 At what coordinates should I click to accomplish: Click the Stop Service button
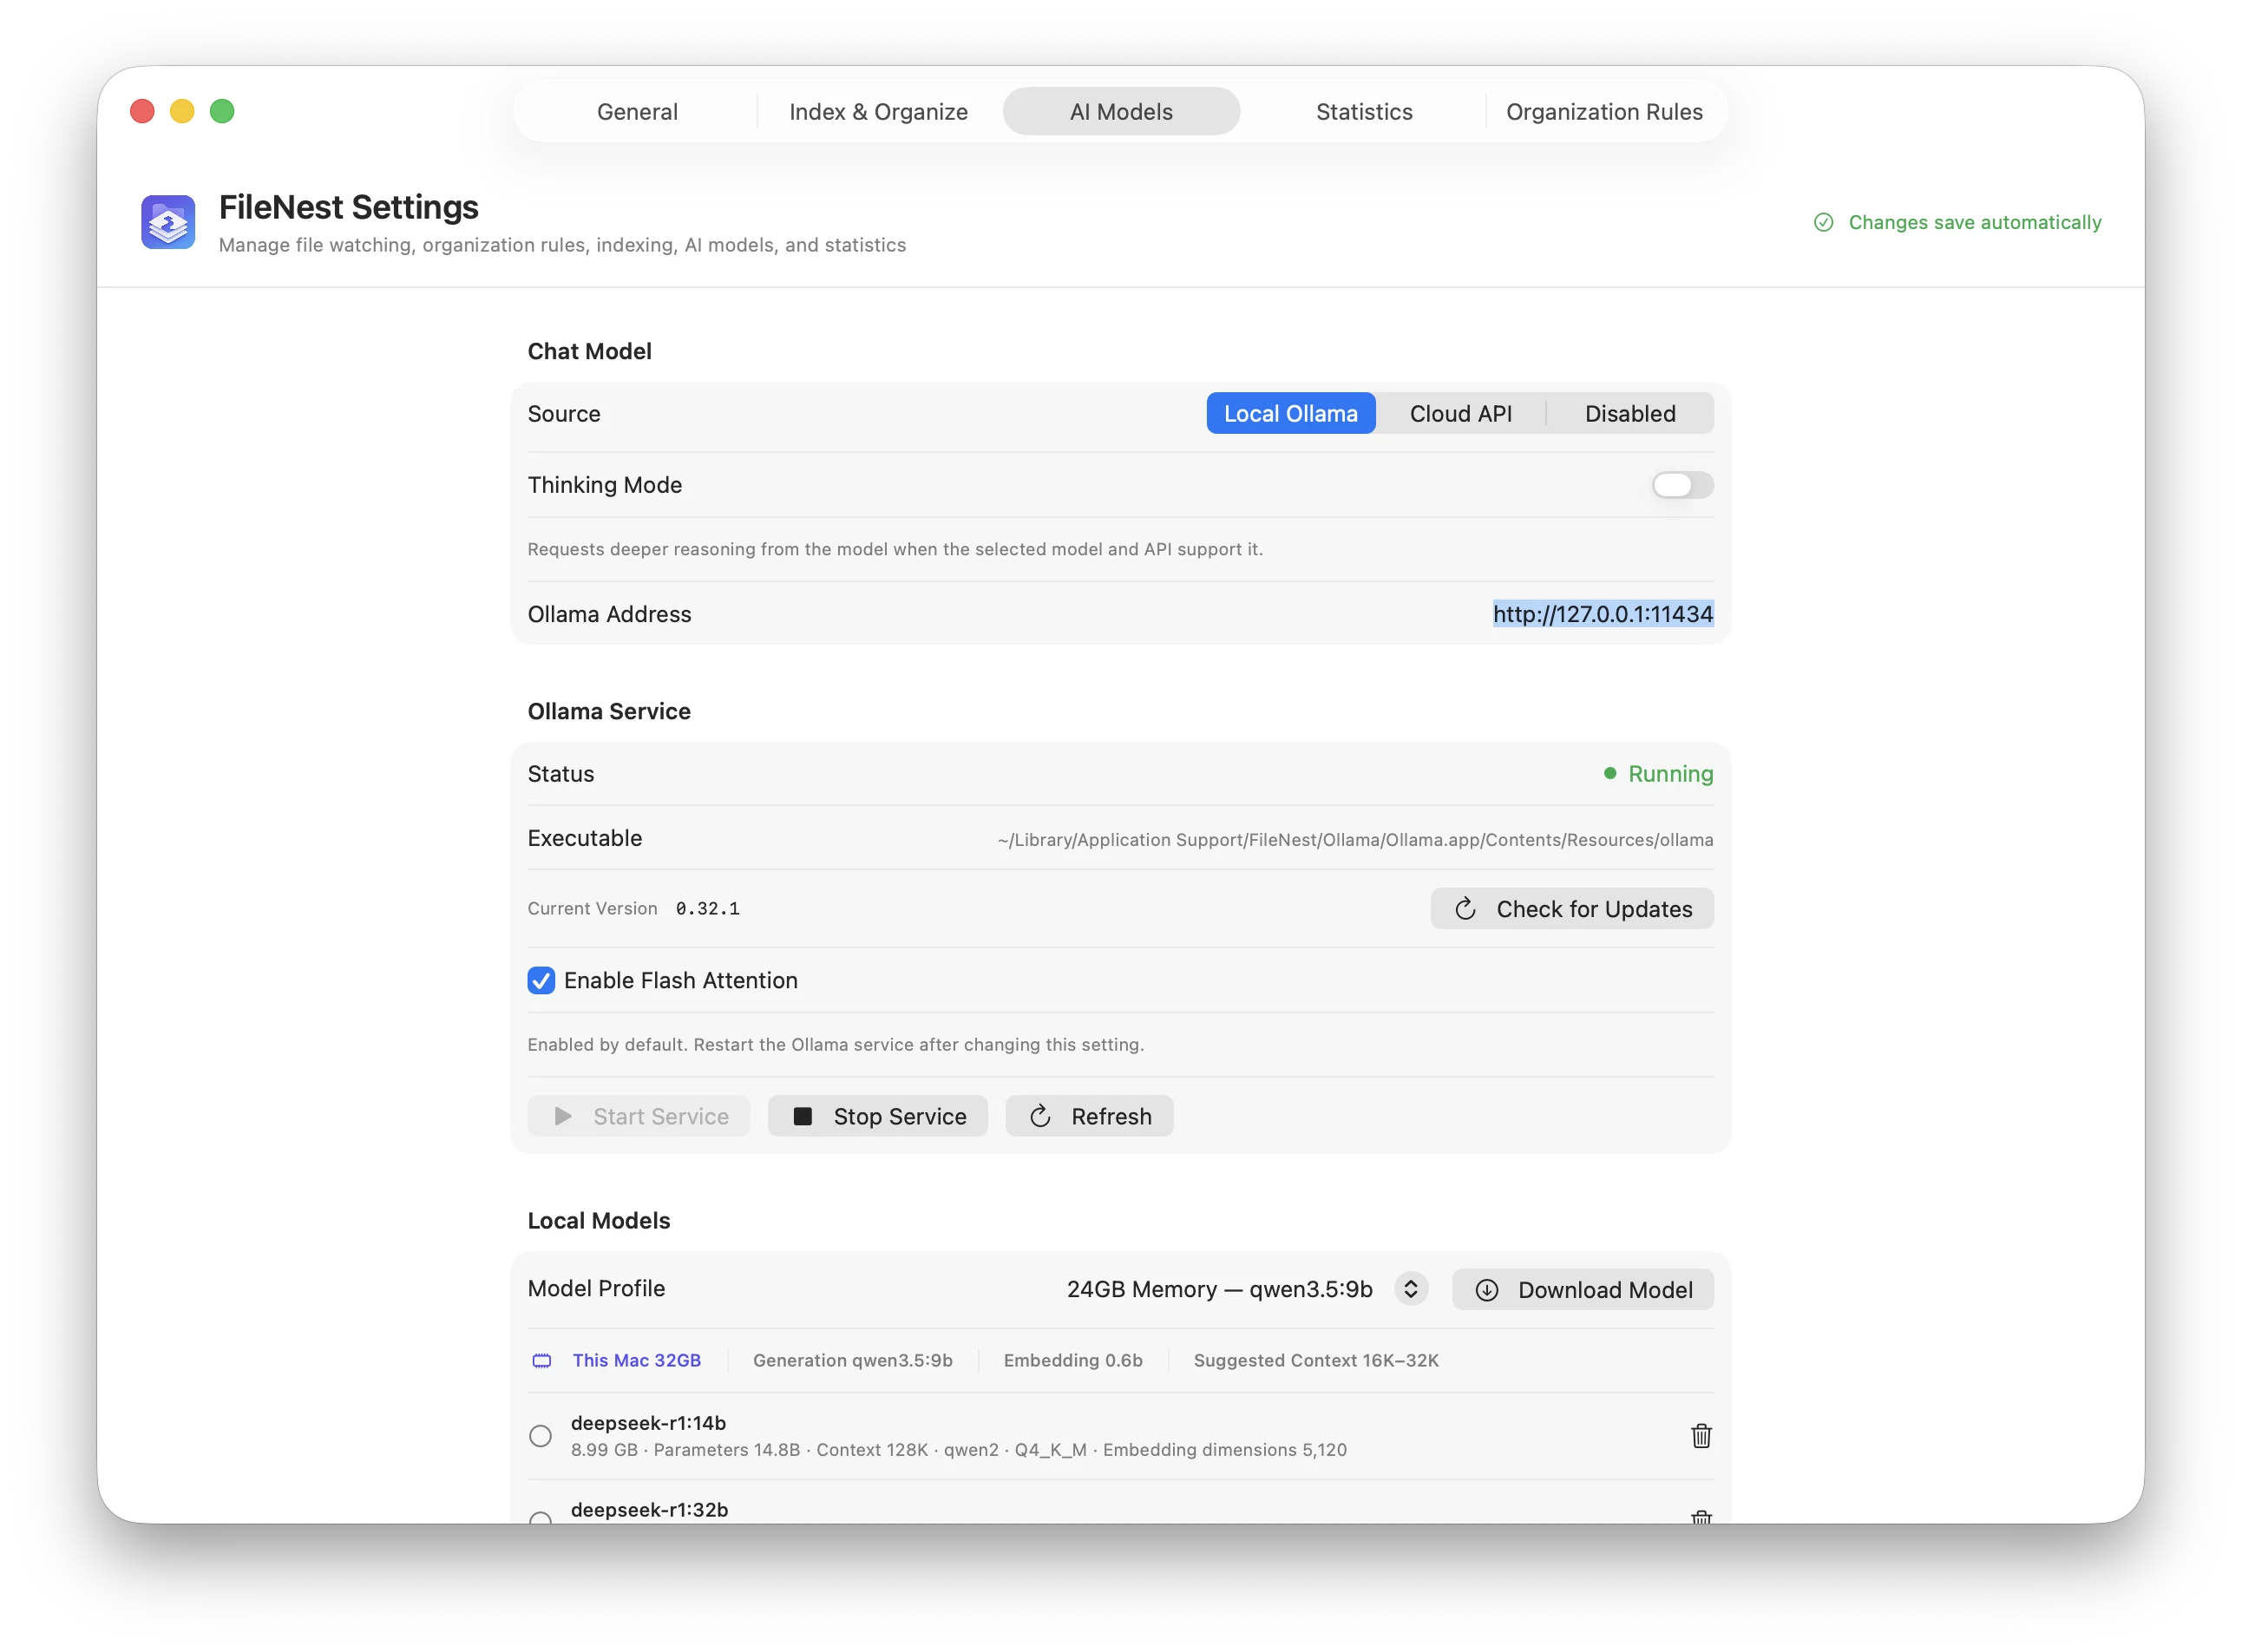(877, 1116)
